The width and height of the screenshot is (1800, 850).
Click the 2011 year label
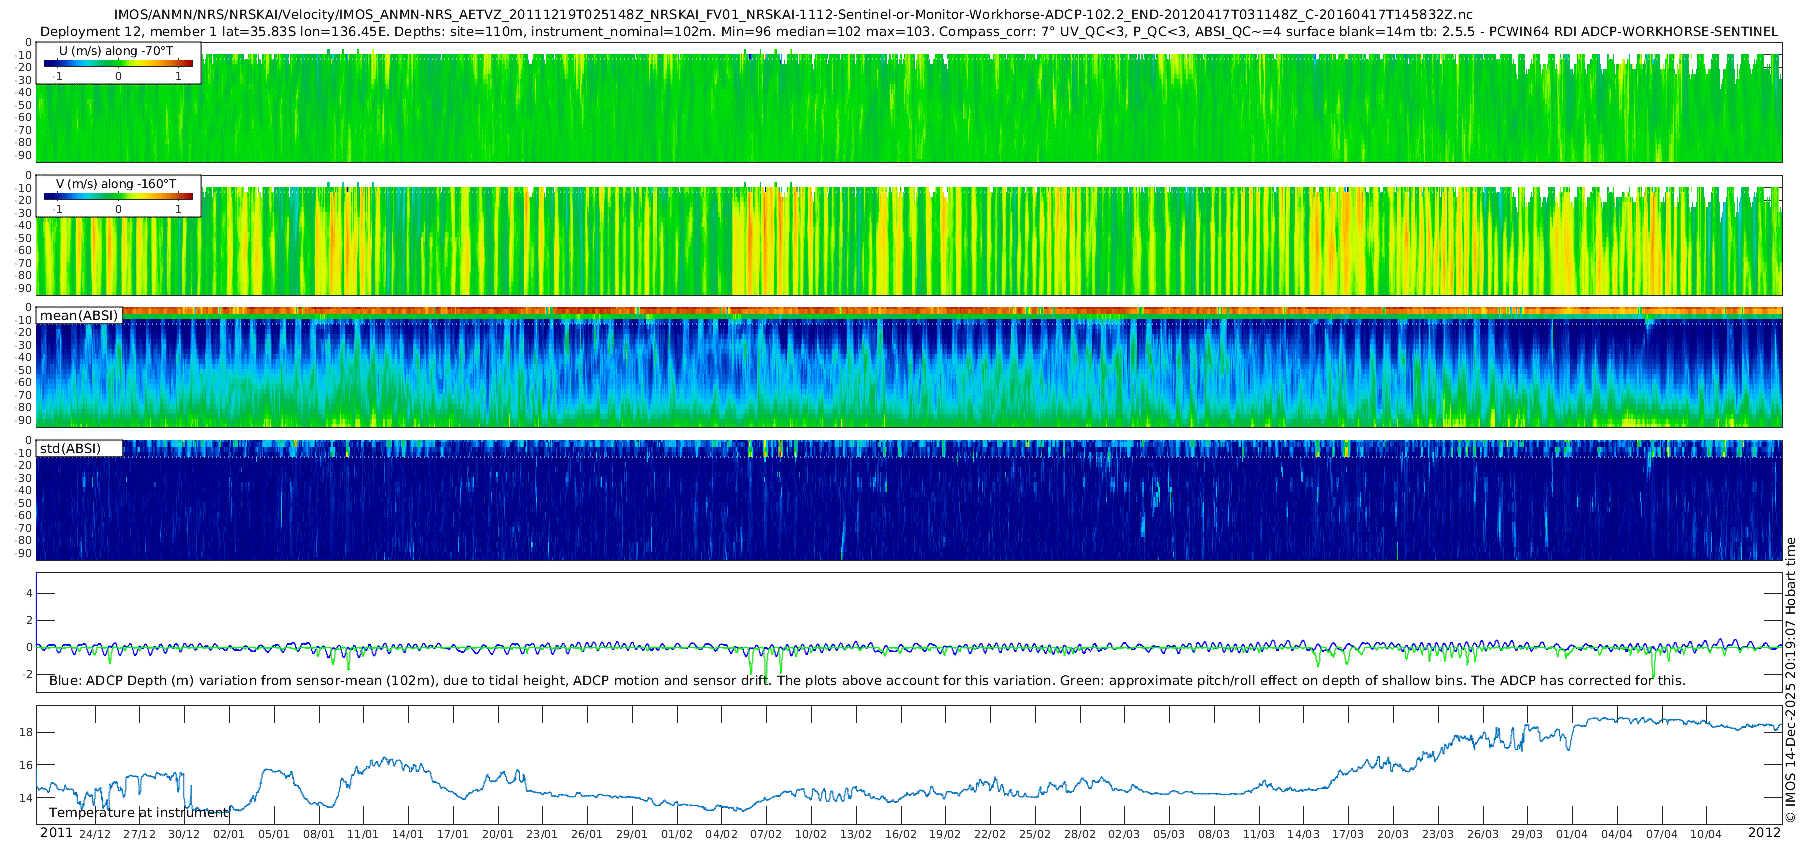(56, 833)
